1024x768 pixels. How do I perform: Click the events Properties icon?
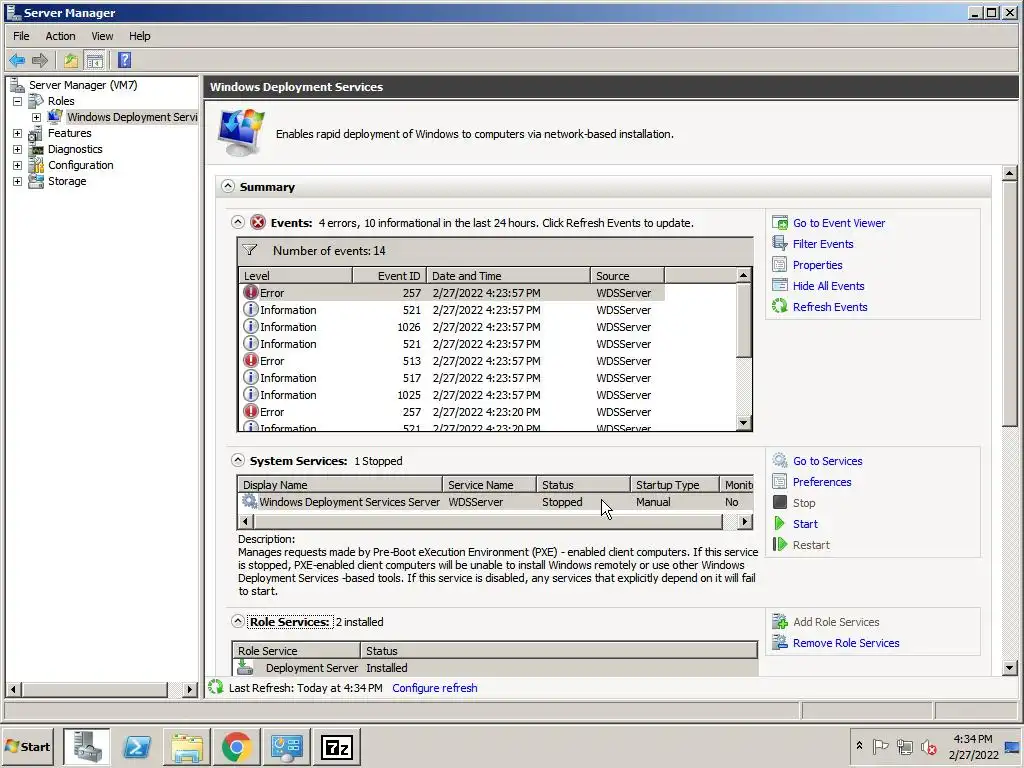point(780,264)
